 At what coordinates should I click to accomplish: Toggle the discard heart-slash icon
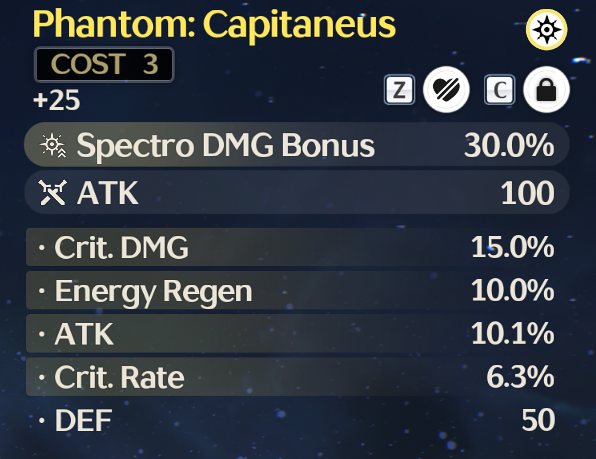(x=446, y=90)
